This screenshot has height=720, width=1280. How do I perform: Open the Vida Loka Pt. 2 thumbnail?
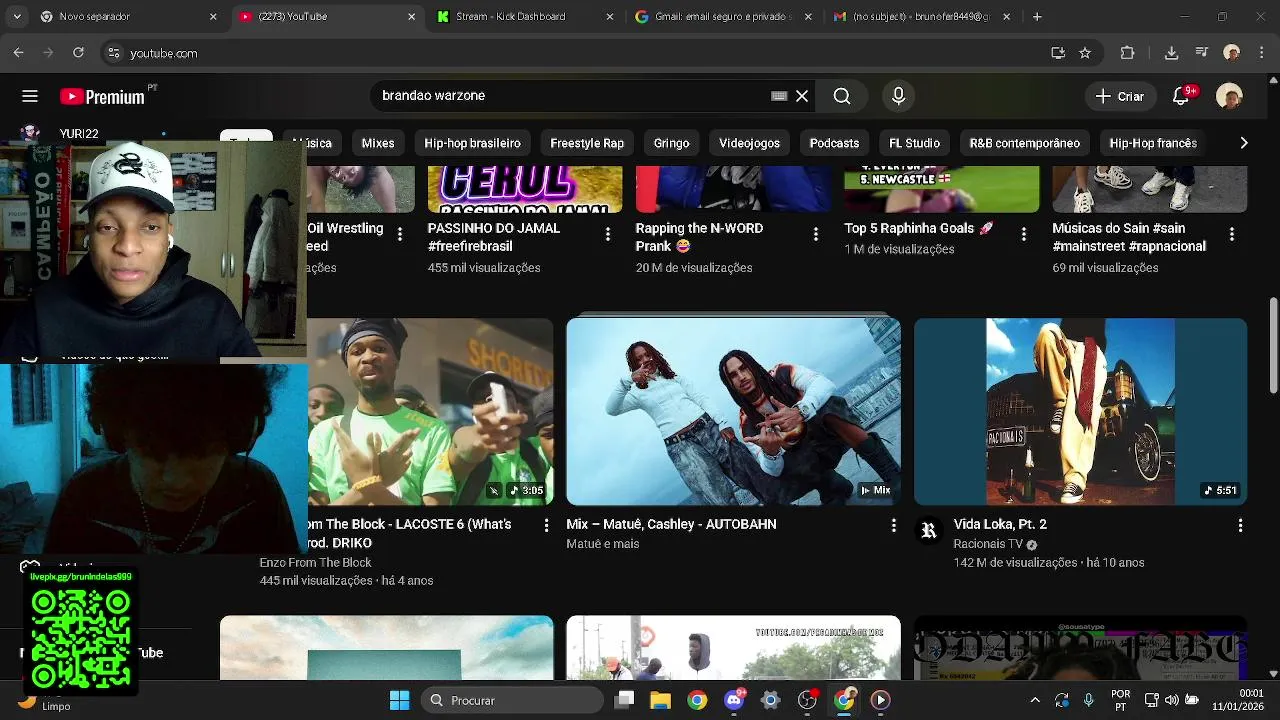point(1080,412)
